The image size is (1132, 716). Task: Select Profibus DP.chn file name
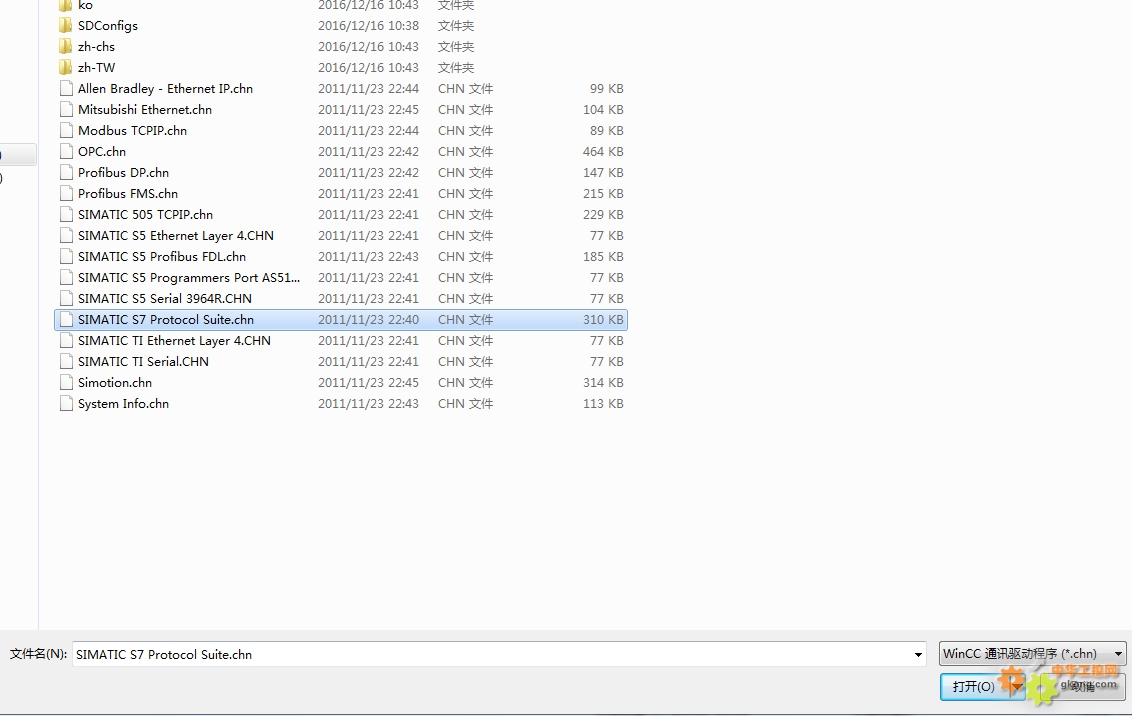coord(123,173)
